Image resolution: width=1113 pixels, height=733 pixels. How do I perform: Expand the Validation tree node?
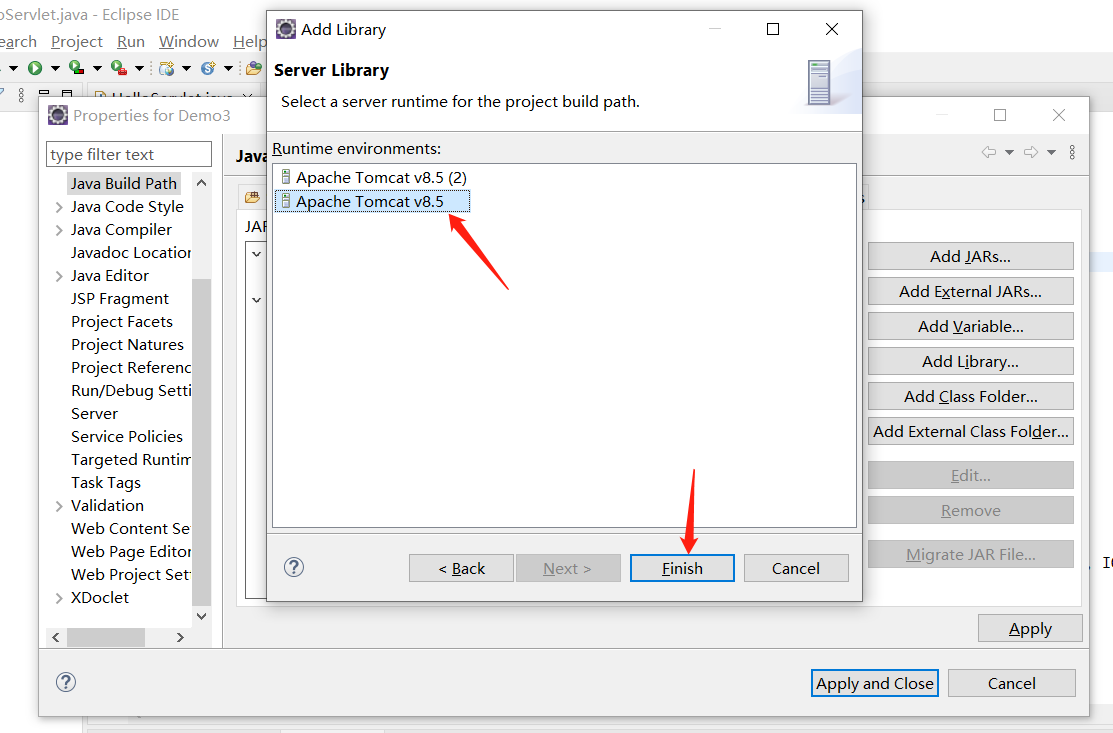(59, 506)
